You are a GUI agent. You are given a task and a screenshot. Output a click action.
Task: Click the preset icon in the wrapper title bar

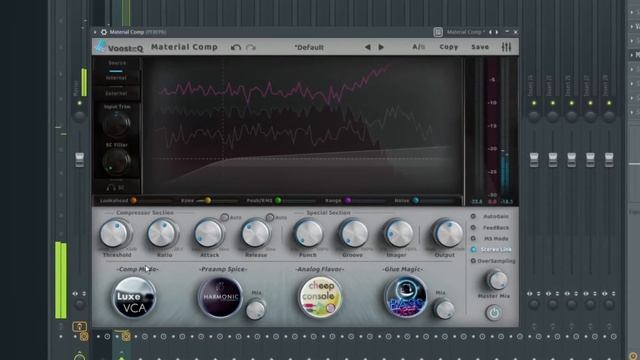coord(438,32)
